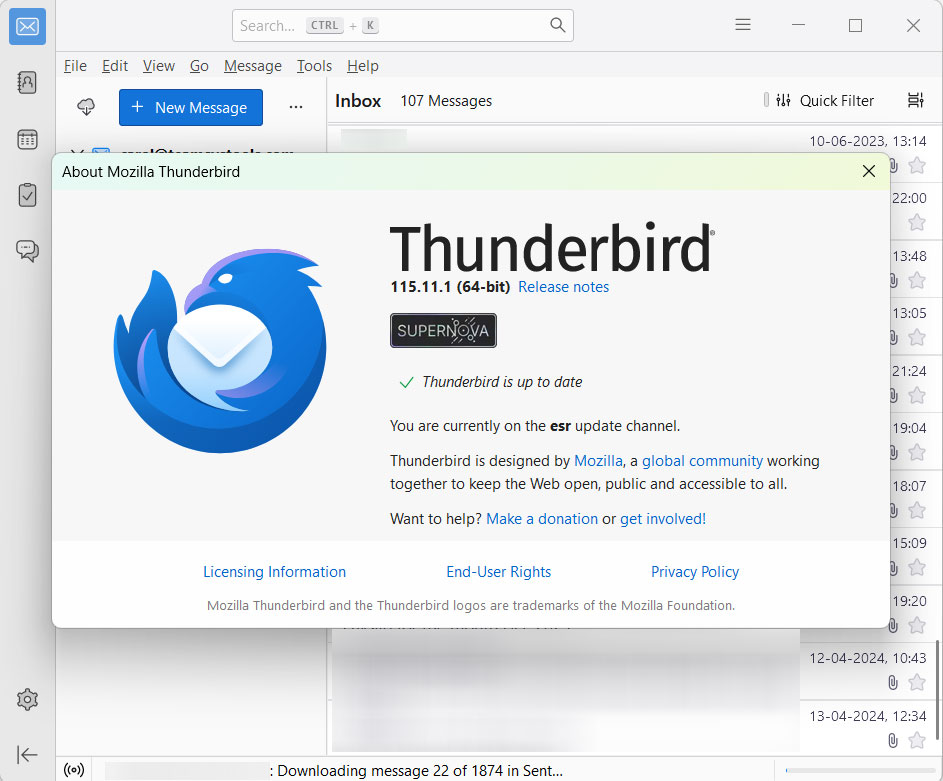Close the About Mozilla Thunderbird dialog
943x781 pixels.
coord(868,172)
